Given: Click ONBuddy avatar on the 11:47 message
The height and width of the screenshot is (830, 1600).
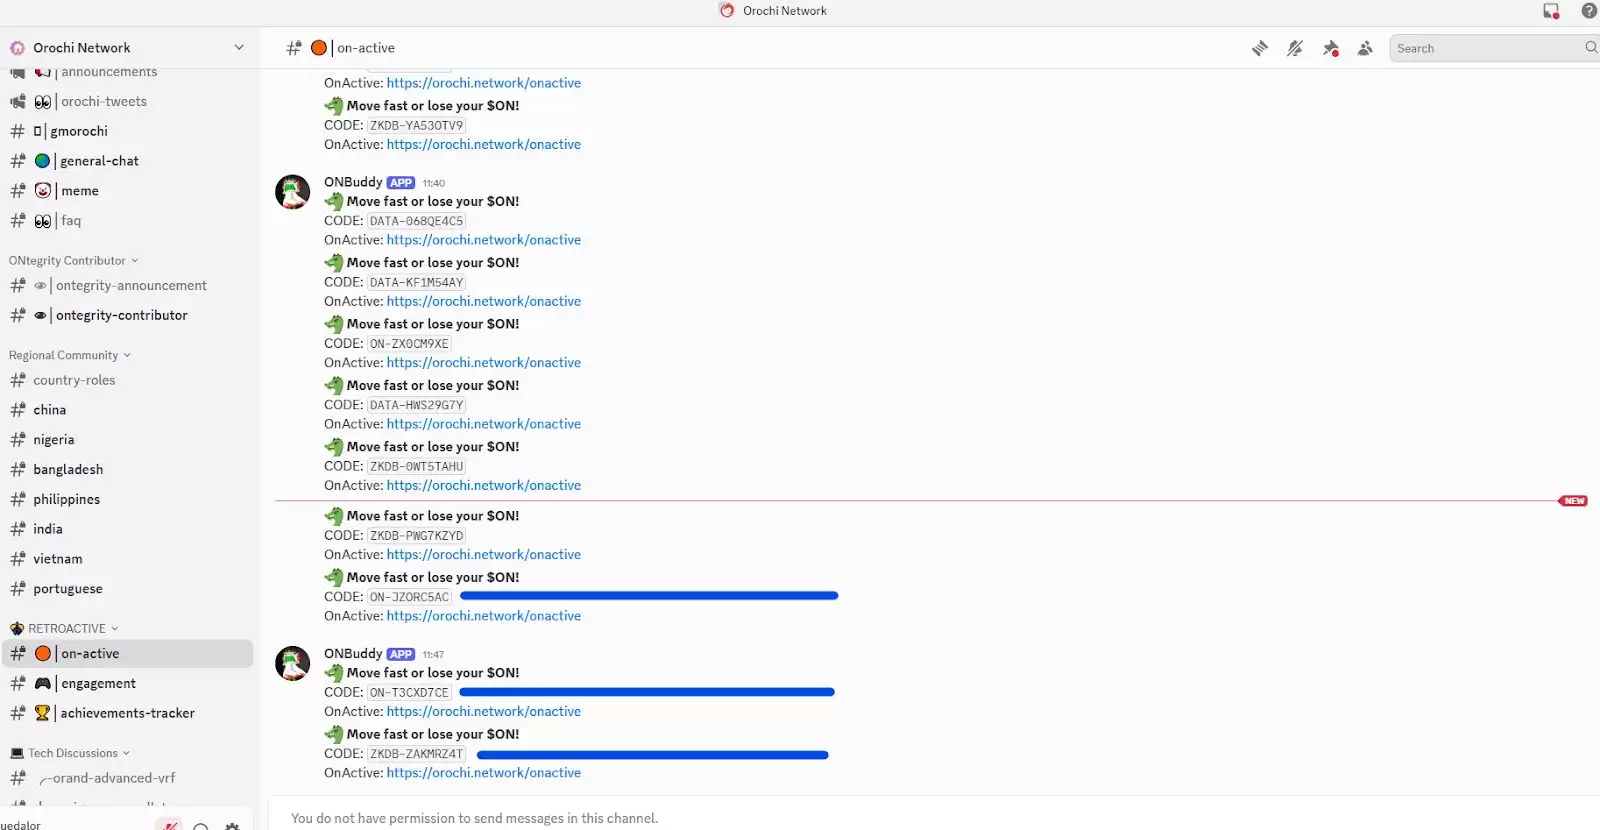Looking at the screenshot, I should pos(292,664).
